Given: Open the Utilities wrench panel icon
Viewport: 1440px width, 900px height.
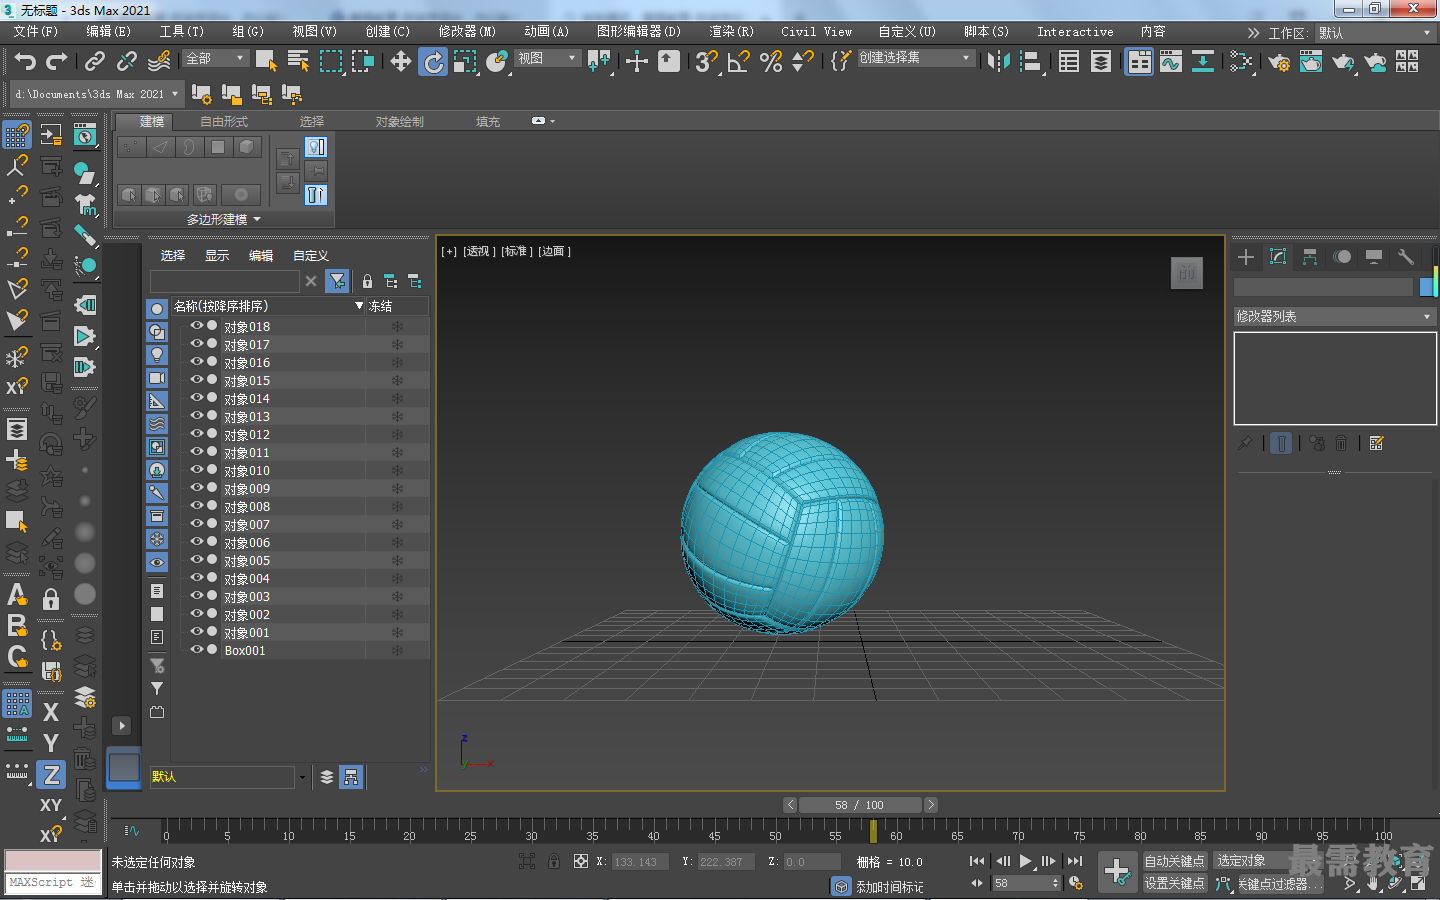Looking at the screenshot, I should click(x=1406, y=257).
